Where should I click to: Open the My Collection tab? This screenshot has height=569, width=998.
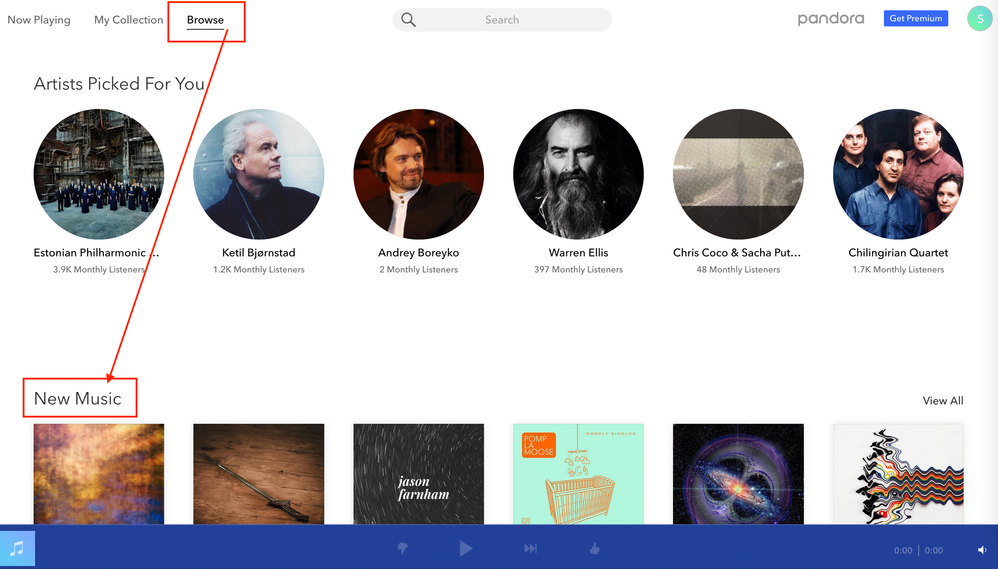[x=128, y=20]
